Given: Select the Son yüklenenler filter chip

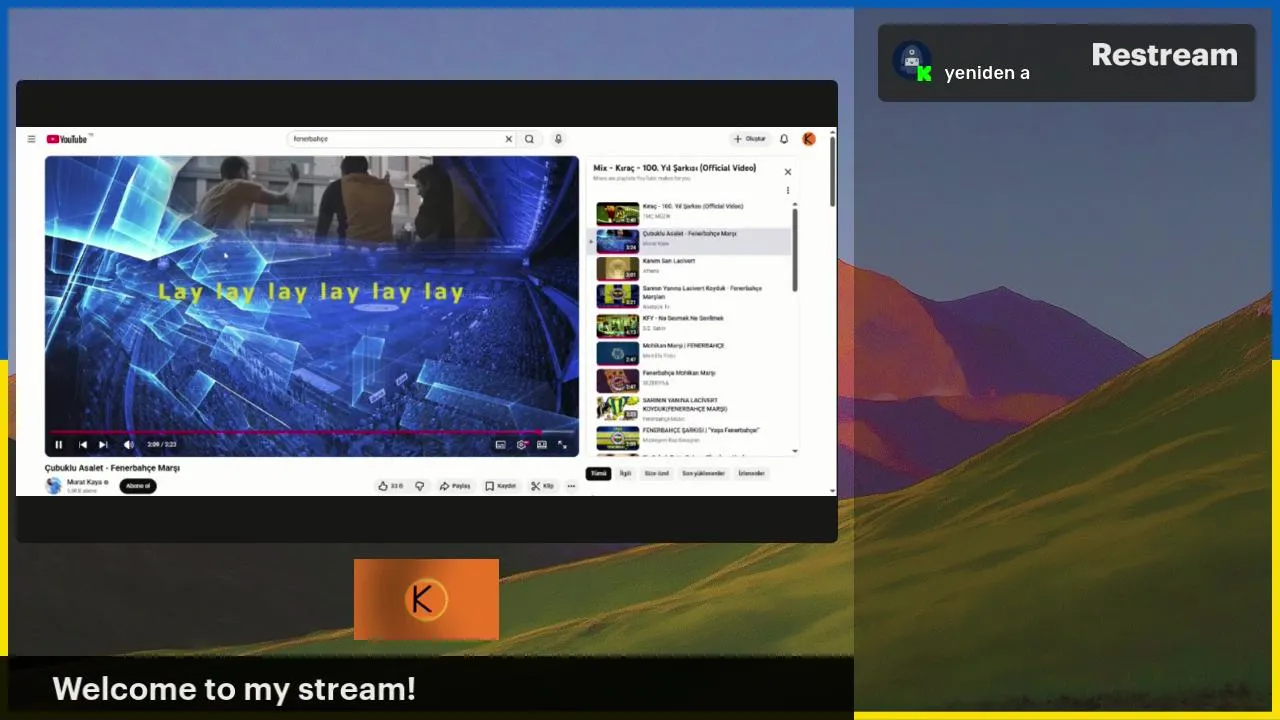Looking at the screenshot, I should click(703, 474).
